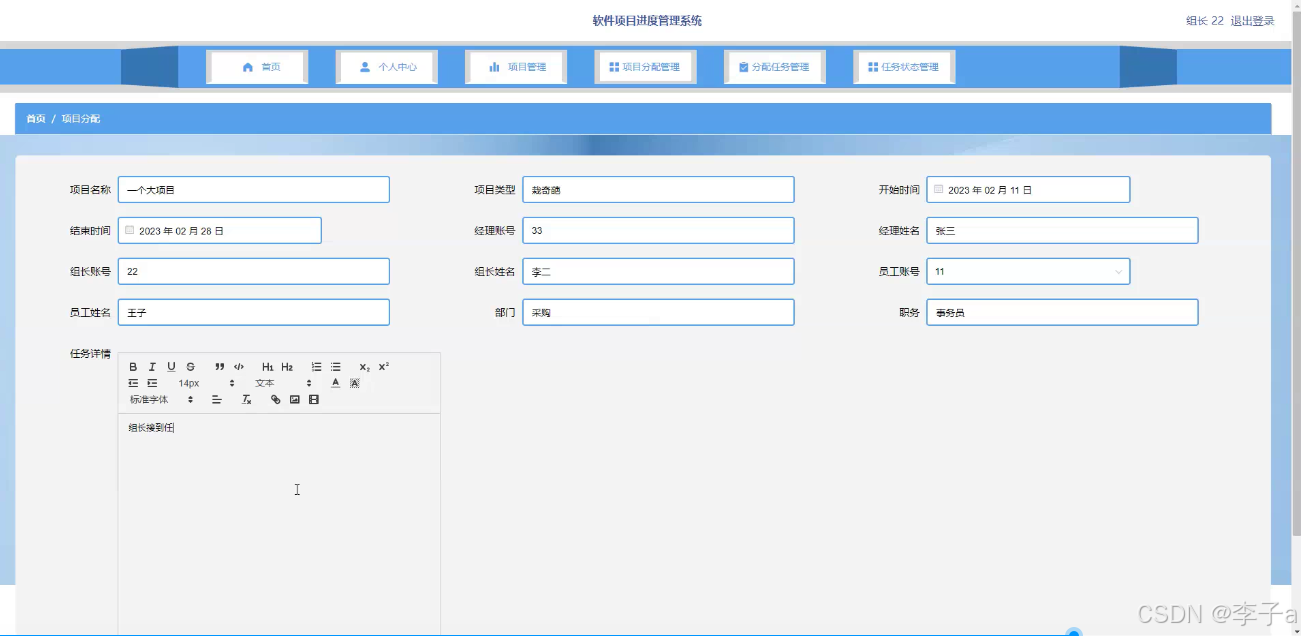Insert an image into the task details
This screenshot has width=1301, height=636.
(x=294, y=399)
